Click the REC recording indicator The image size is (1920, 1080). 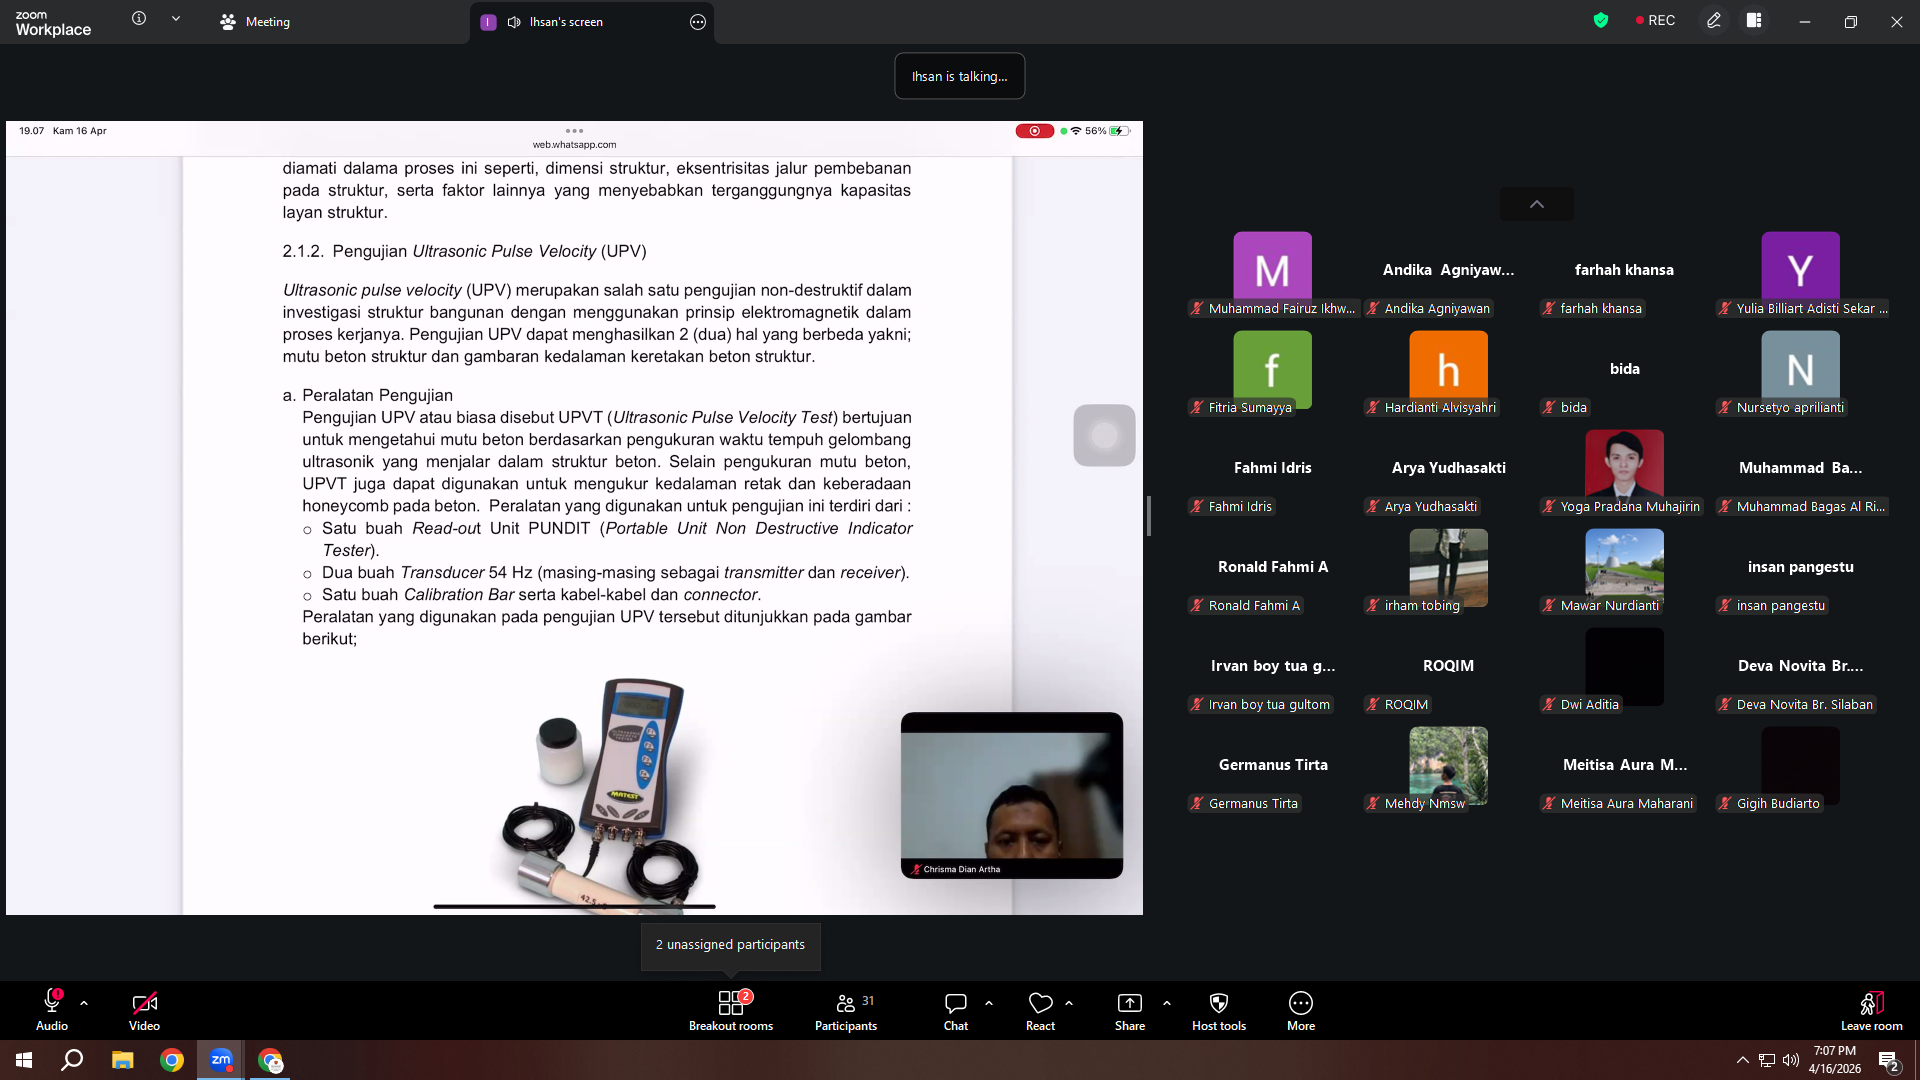coord(1655,20)
